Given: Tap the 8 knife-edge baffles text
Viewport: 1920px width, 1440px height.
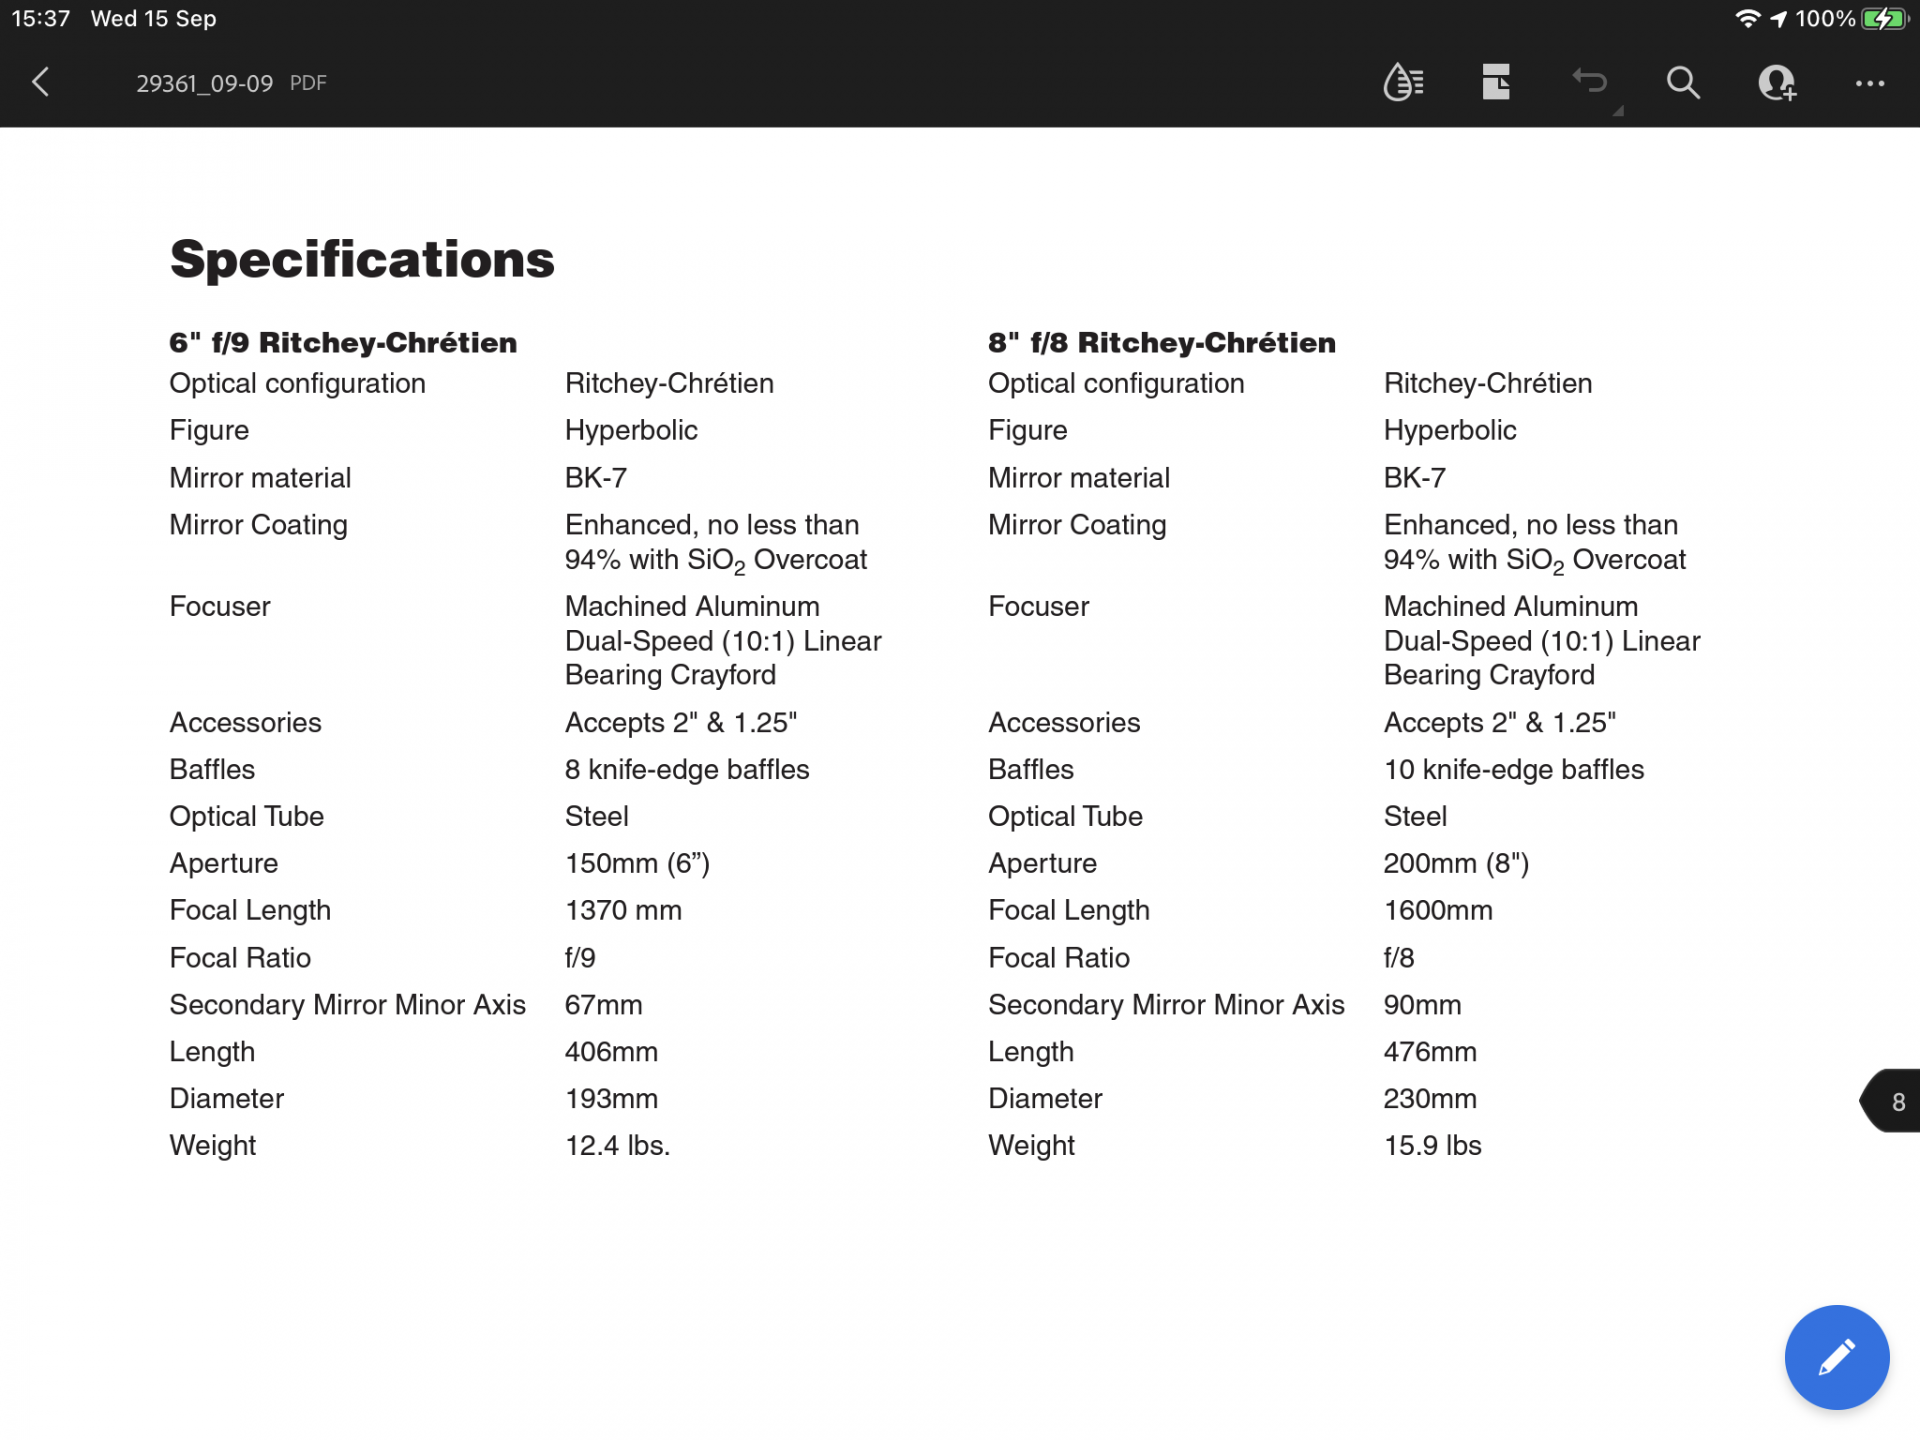Looking at the screenshot, I should (687, 770).
